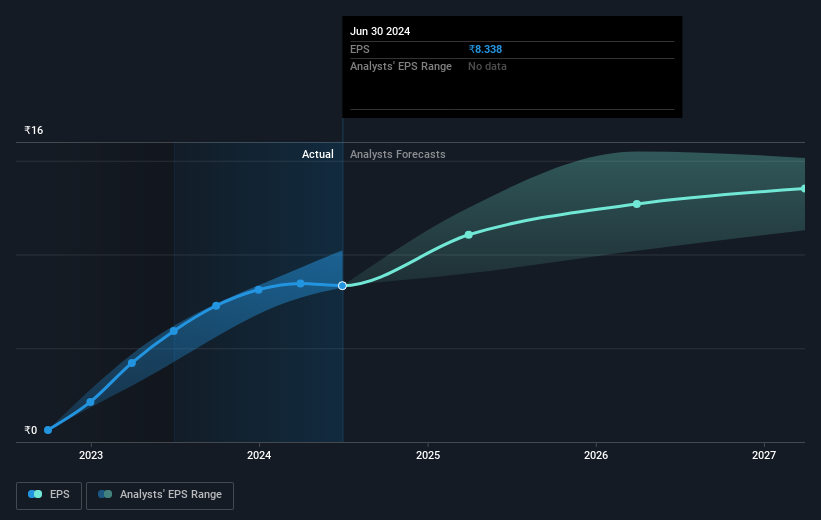Select the EPS data point above 2024 tick
Screen dimensions: 821x520
click(x=259, y=290)
